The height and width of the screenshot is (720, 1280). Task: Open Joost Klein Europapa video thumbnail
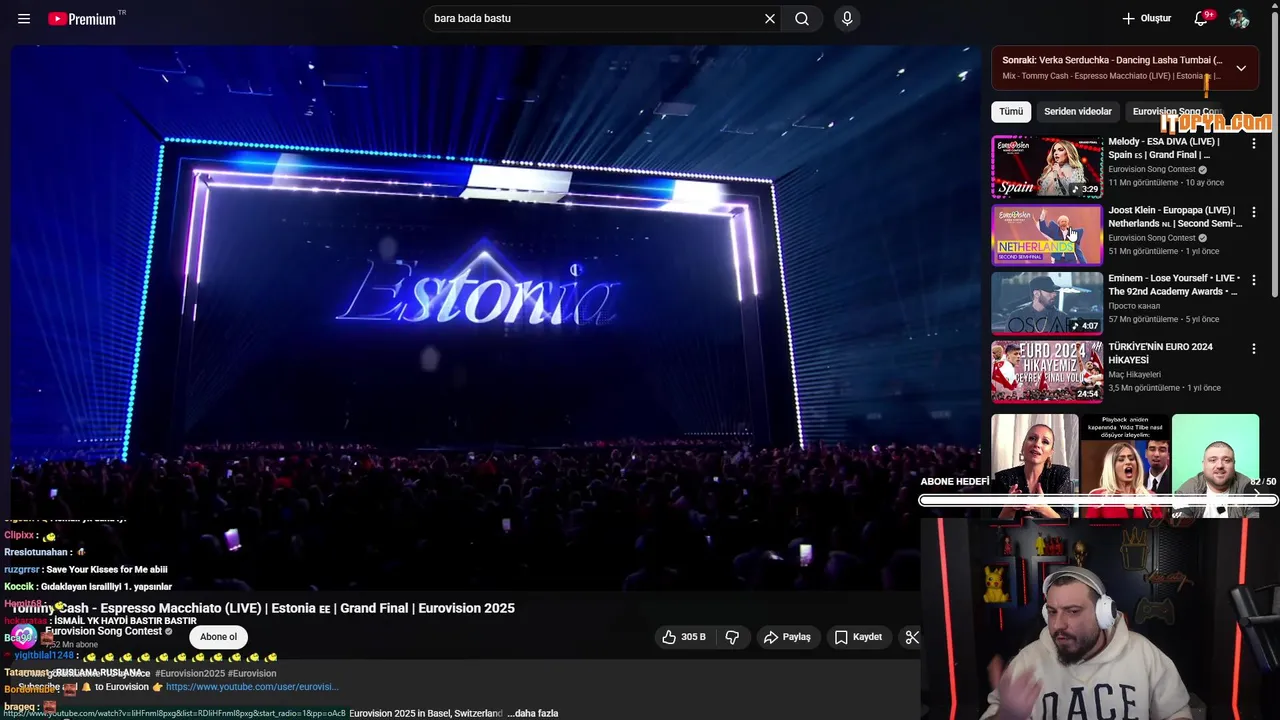click(1047, 235)
